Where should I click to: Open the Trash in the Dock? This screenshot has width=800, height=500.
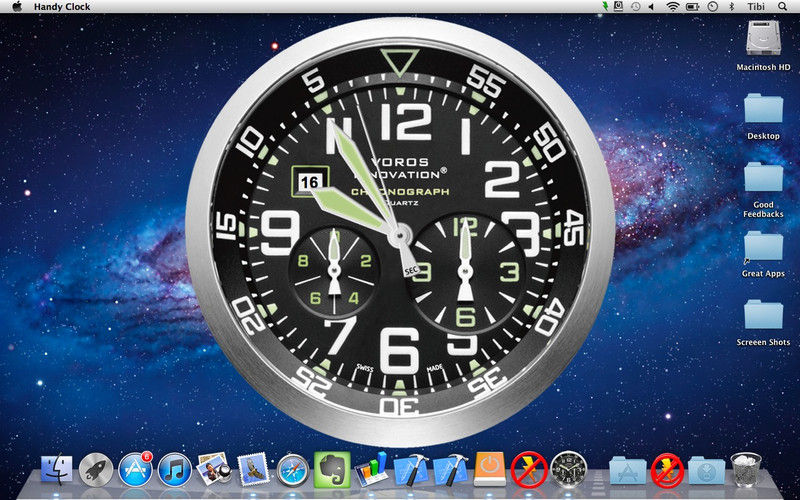pos(745,469)
